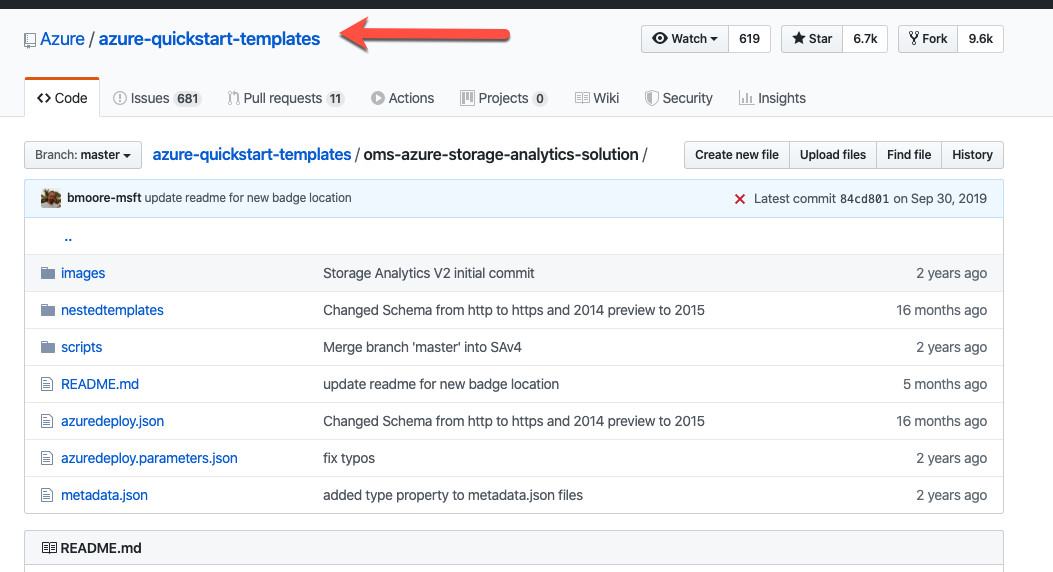Click the Find file button

click(x=908, y=155)
